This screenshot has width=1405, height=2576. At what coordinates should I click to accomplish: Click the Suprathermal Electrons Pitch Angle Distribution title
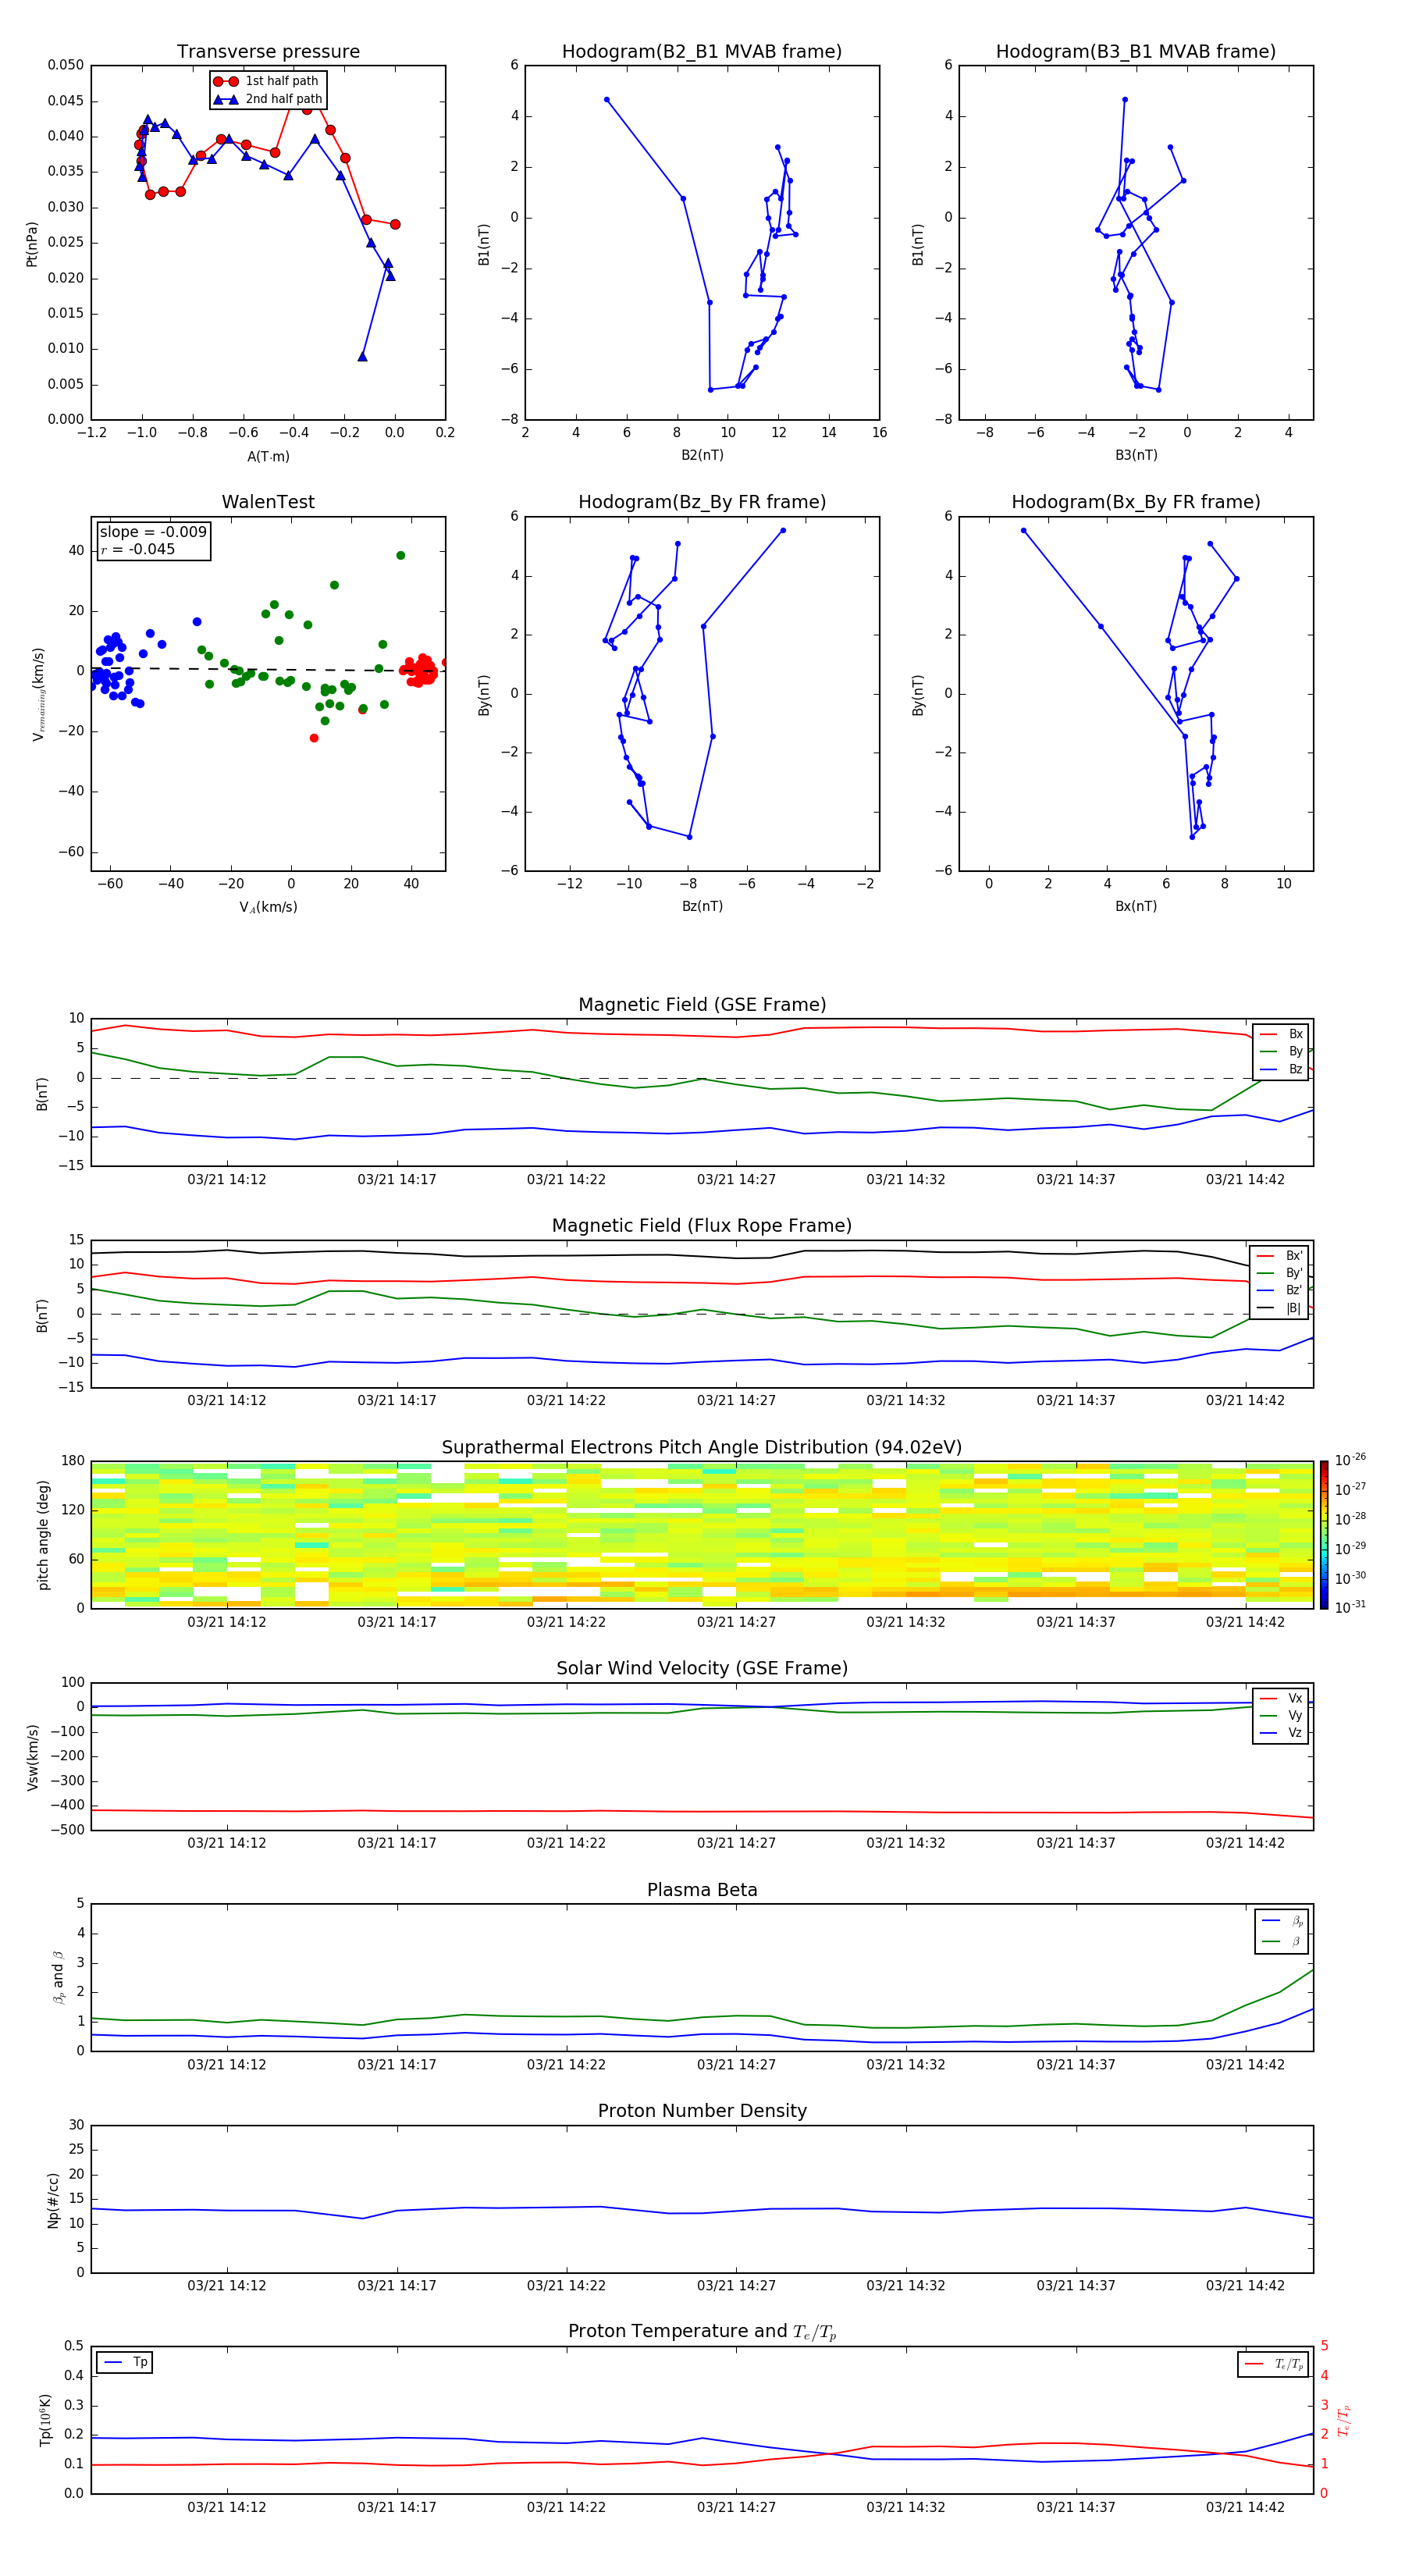(702, 1448)
